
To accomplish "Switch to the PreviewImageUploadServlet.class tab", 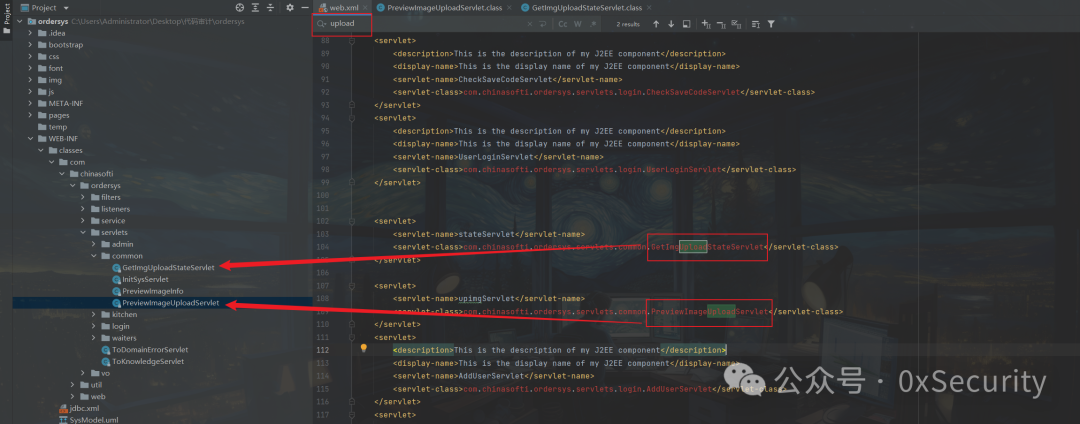I will 443,8.
